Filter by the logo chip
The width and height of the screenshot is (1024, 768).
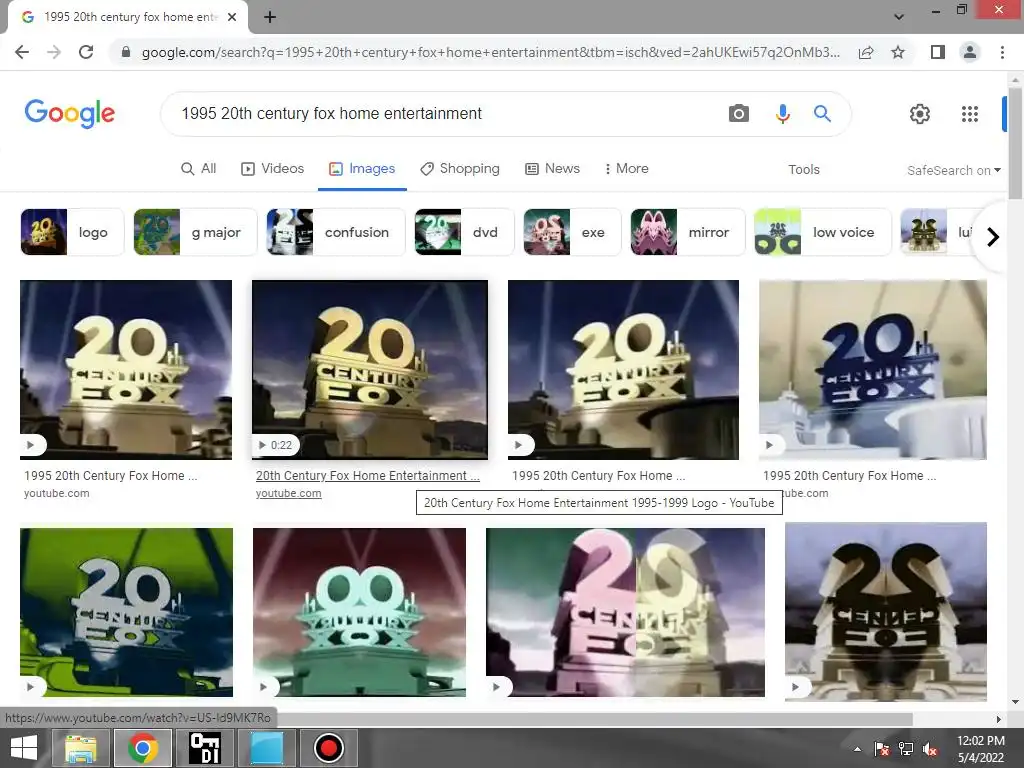72,232
